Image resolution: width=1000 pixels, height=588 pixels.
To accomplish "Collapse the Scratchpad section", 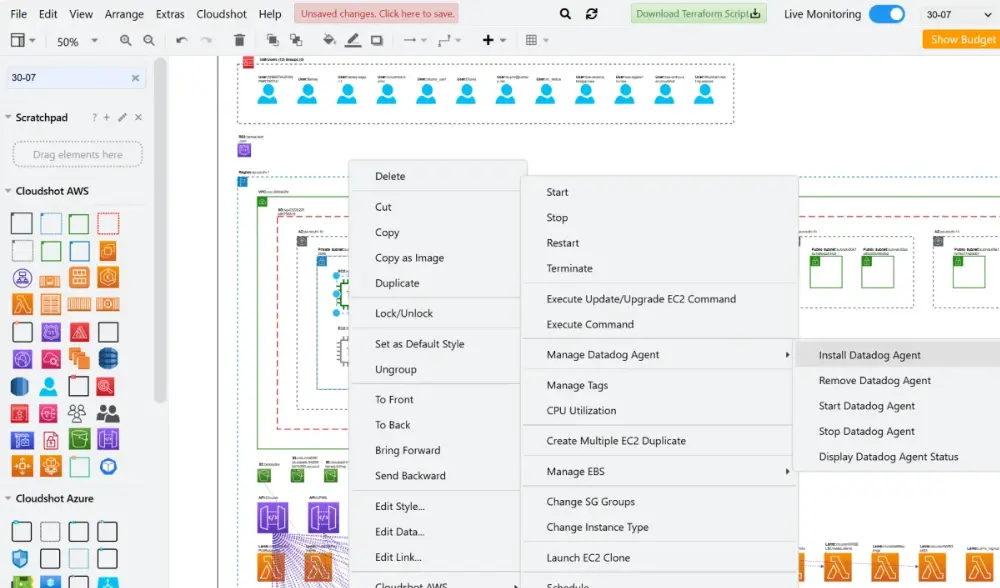I will click(8, 117).
